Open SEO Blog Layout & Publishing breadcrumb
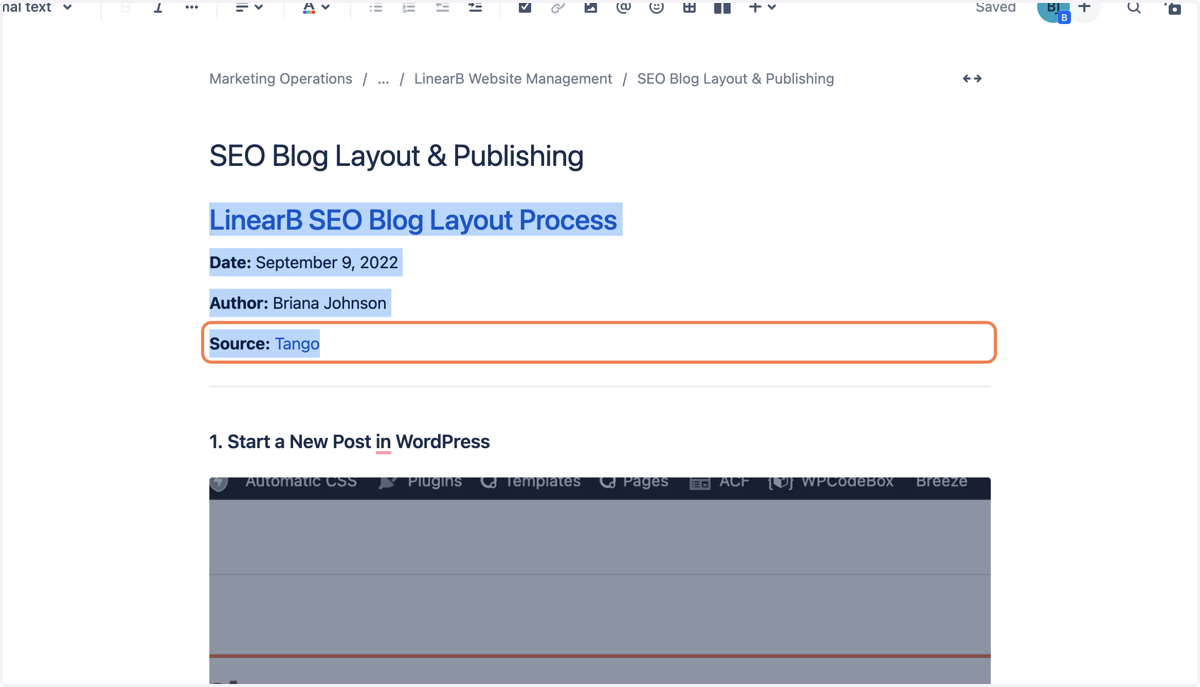1200x687 pixels. pos(735,79)
